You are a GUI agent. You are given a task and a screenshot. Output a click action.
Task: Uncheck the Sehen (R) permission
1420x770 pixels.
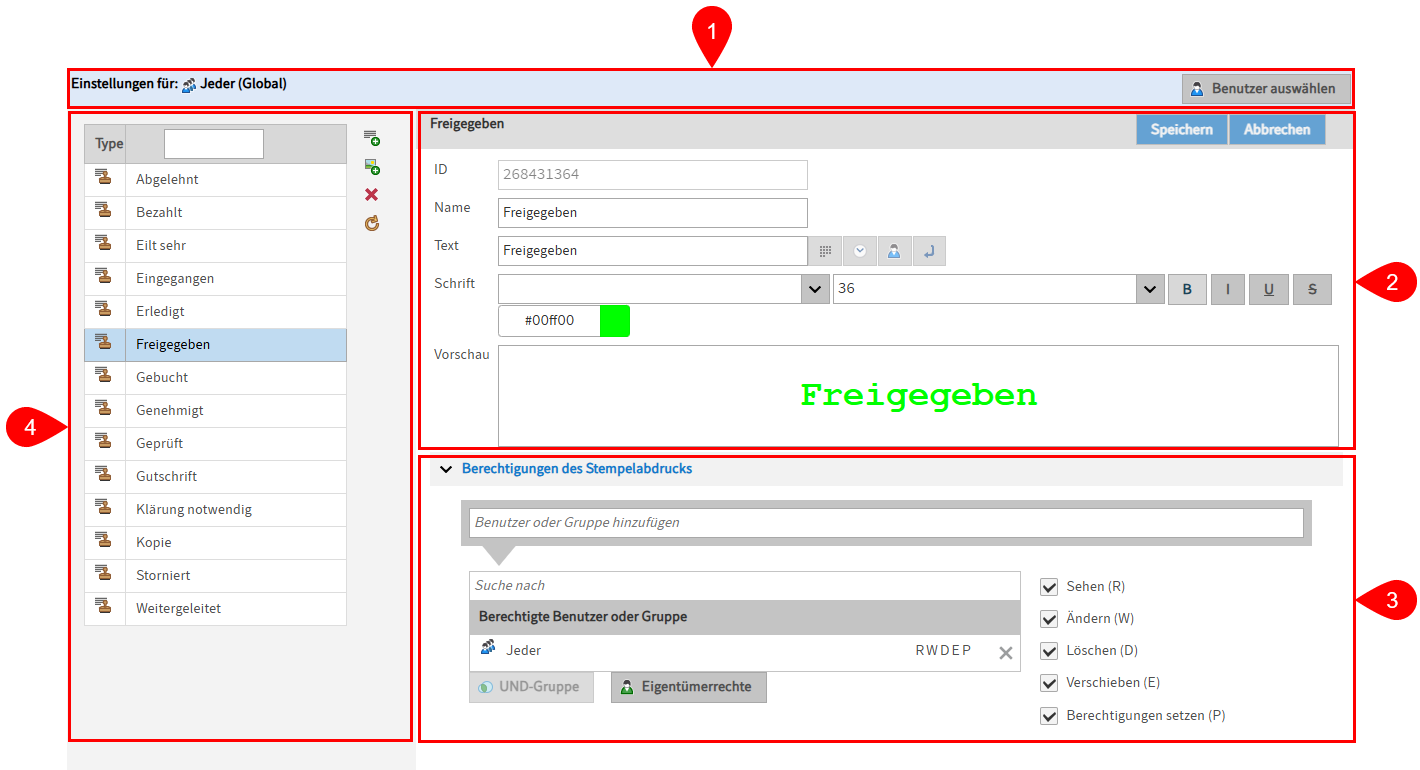click(1049, 587)
